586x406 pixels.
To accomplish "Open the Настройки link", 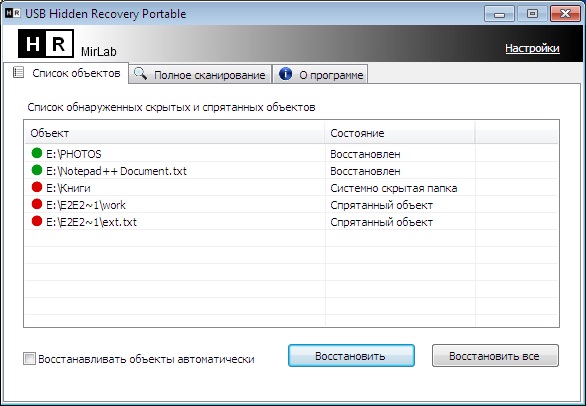I will [532, 48].
